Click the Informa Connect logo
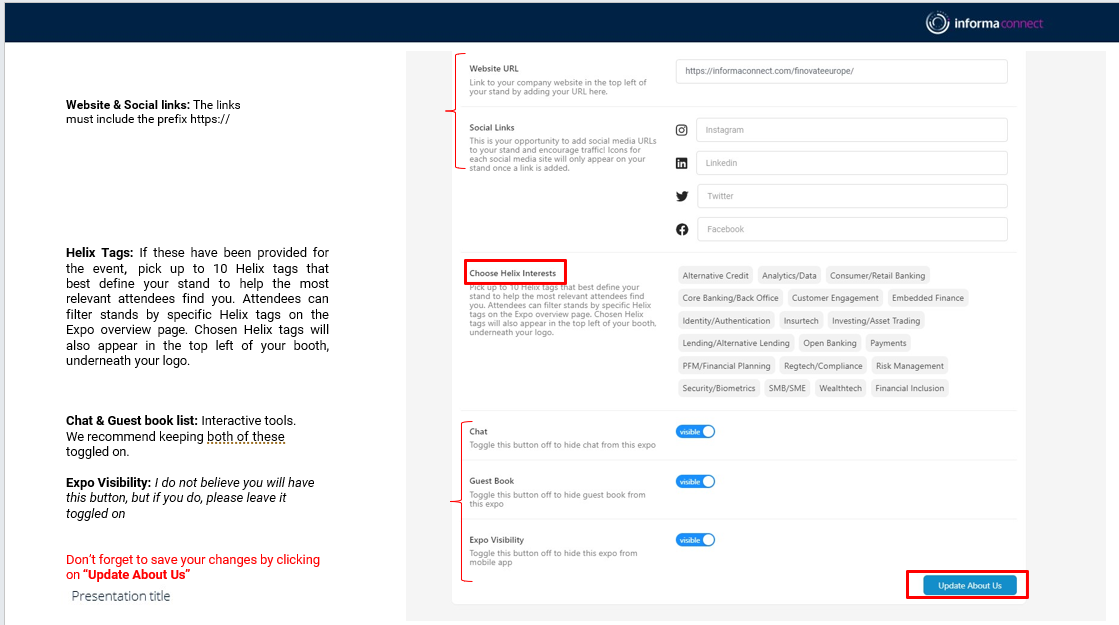Viewport: 1119px width, 625px height. tap(984, 23)
